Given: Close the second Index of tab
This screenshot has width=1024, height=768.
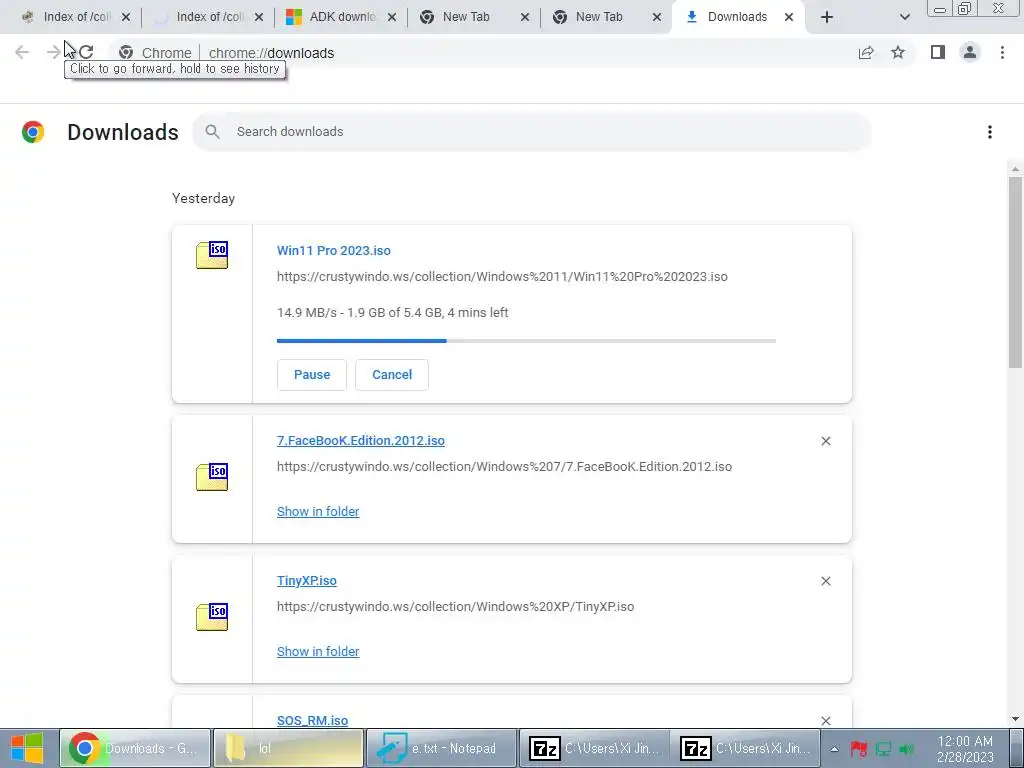Looking at the screenshot, I should coord(259,18).
